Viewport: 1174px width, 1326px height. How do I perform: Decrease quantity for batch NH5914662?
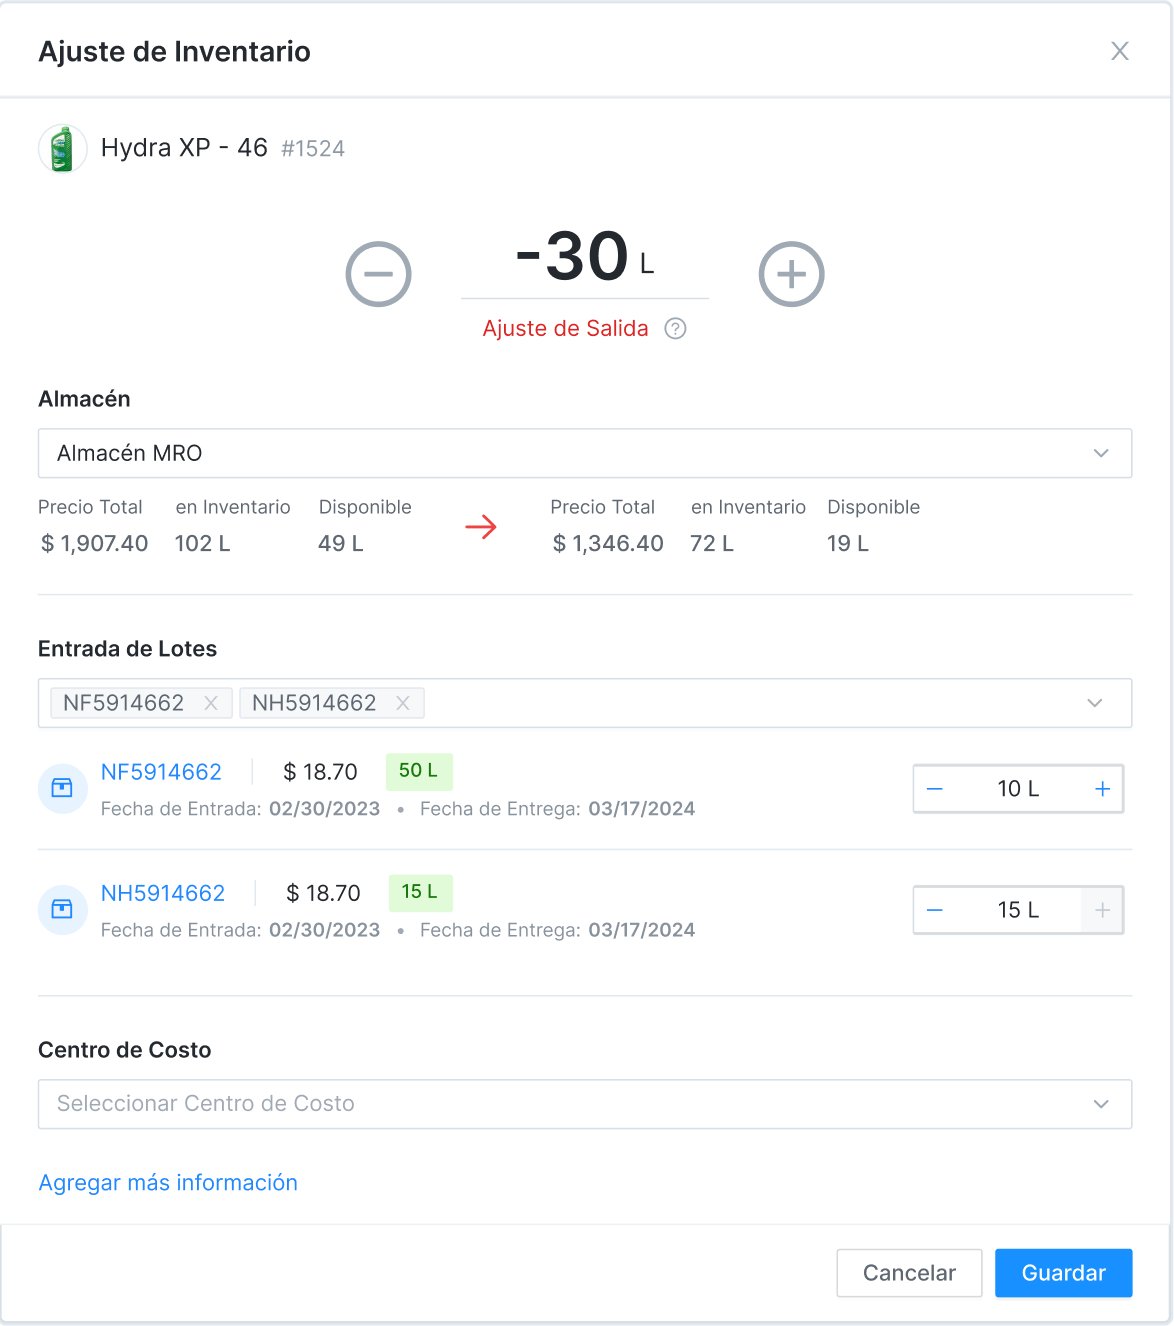[935, 910]
